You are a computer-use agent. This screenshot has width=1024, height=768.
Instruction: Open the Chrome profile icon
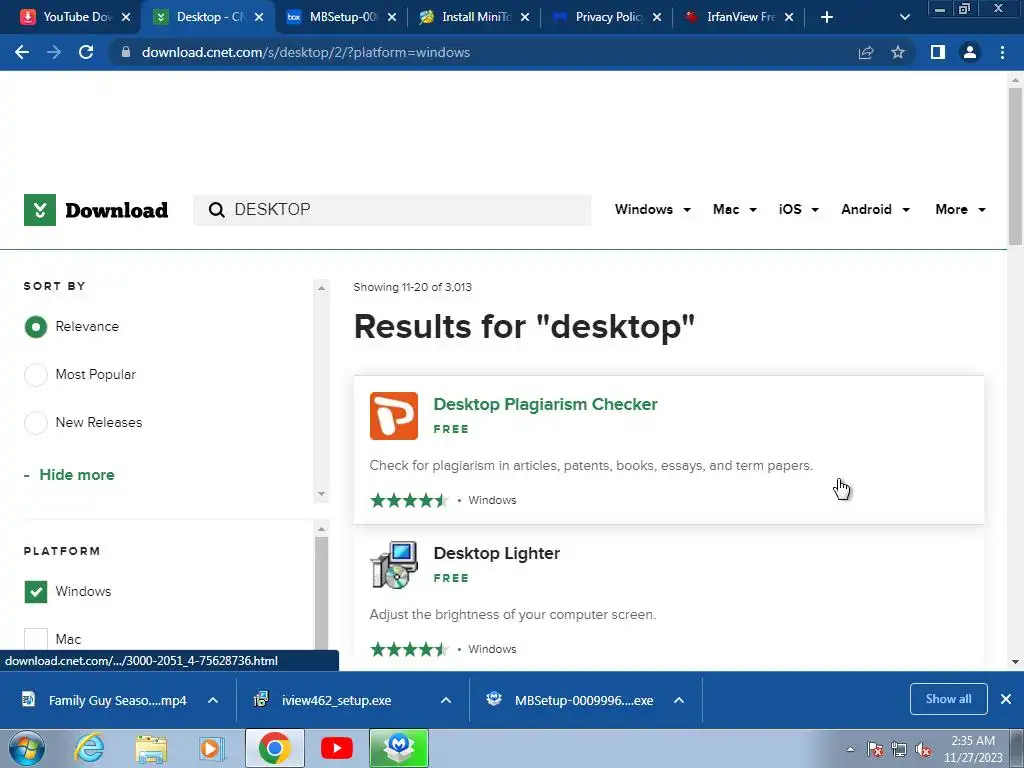[x=970, y=52]
